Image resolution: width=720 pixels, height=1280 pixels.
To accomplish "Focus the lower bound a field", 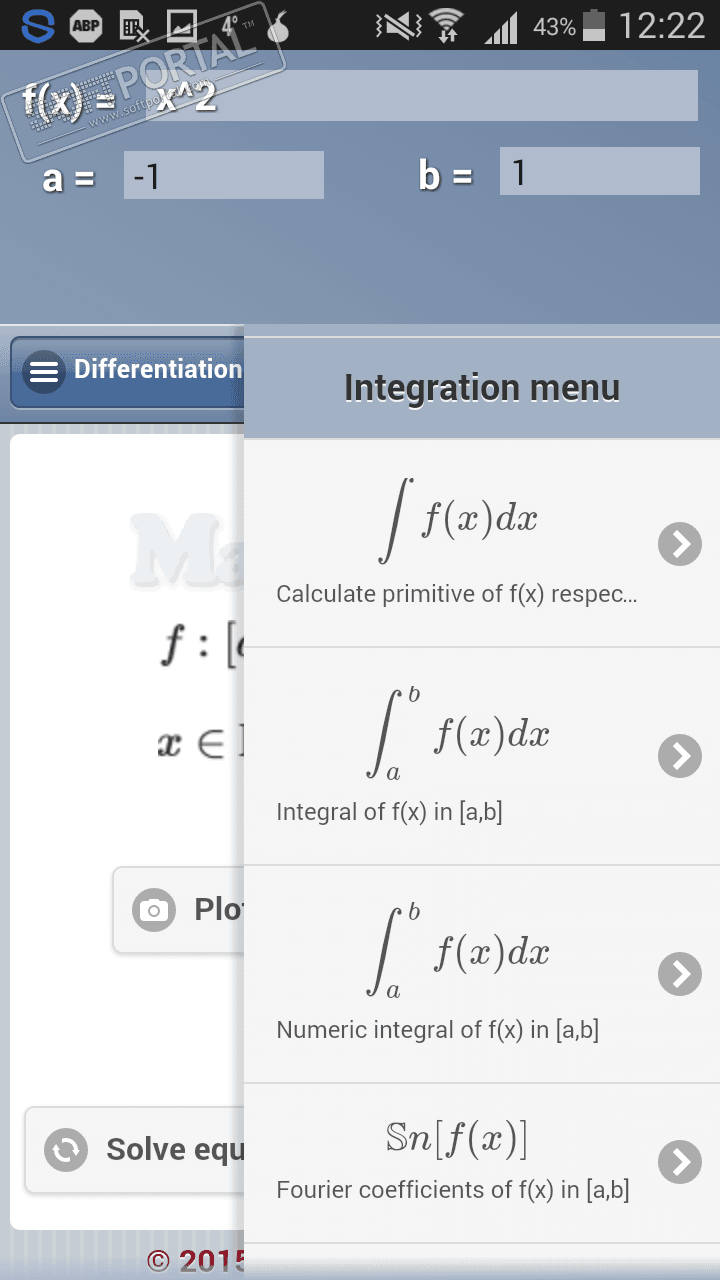I will click(224, 176).
